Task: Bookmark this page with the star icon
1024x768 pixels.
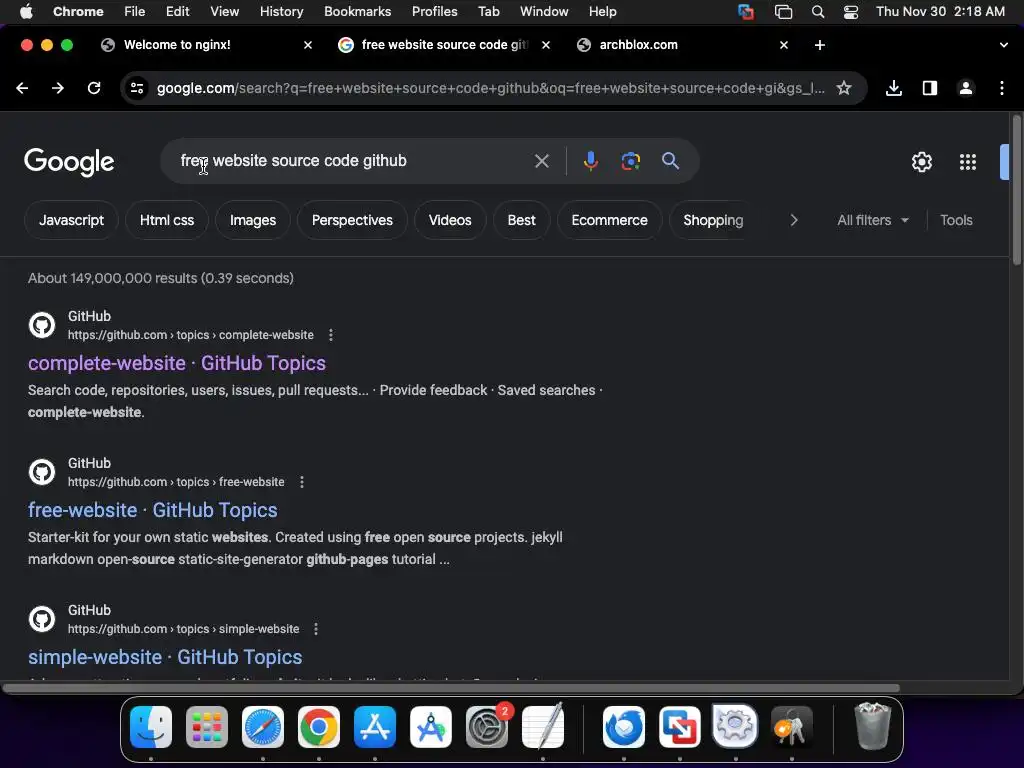Action: 844,88
